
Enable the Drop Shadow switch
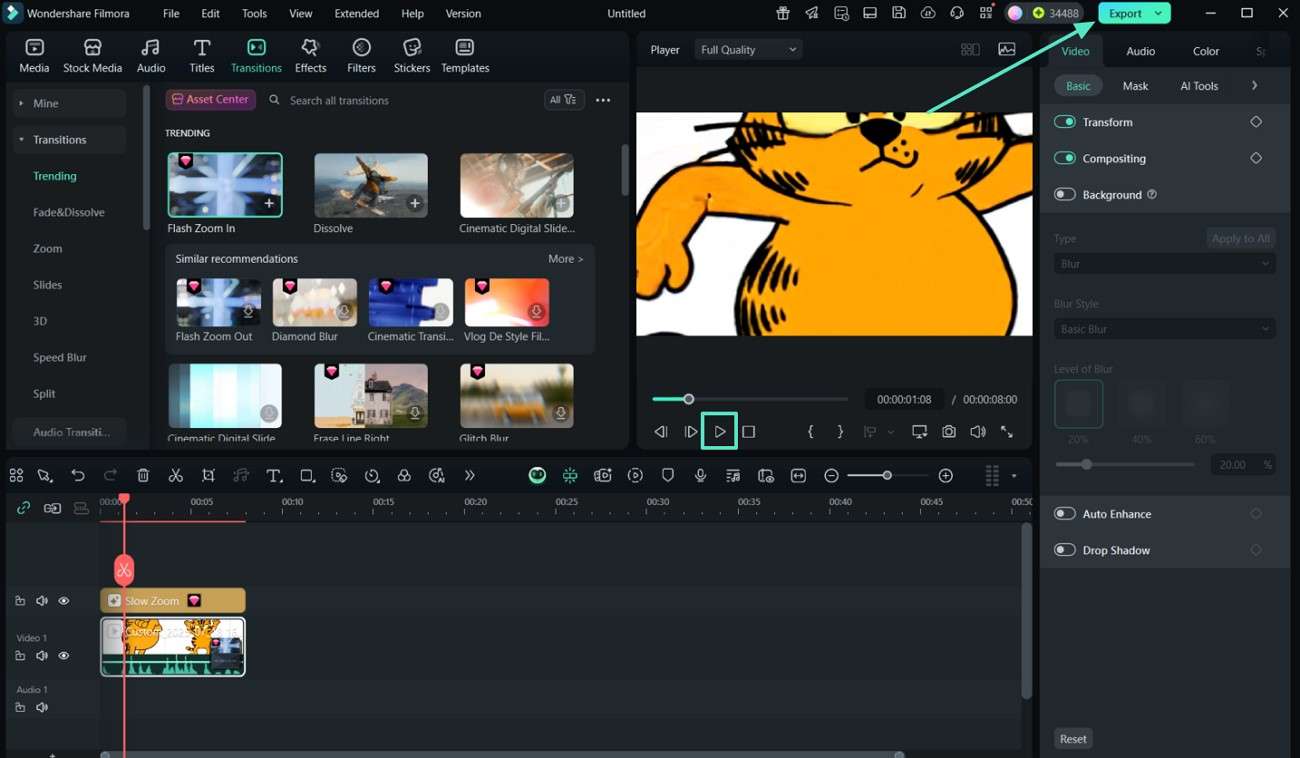(x=1065, y=550)
